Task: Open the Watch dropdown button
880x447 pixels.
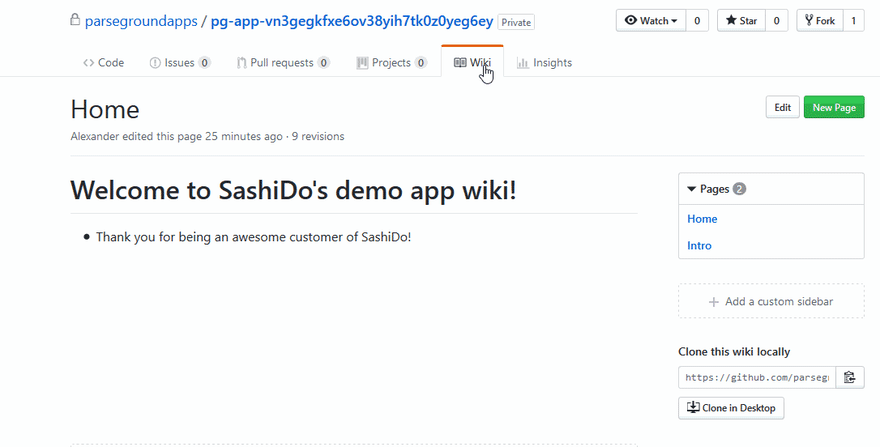Action: tap(651, 21)
